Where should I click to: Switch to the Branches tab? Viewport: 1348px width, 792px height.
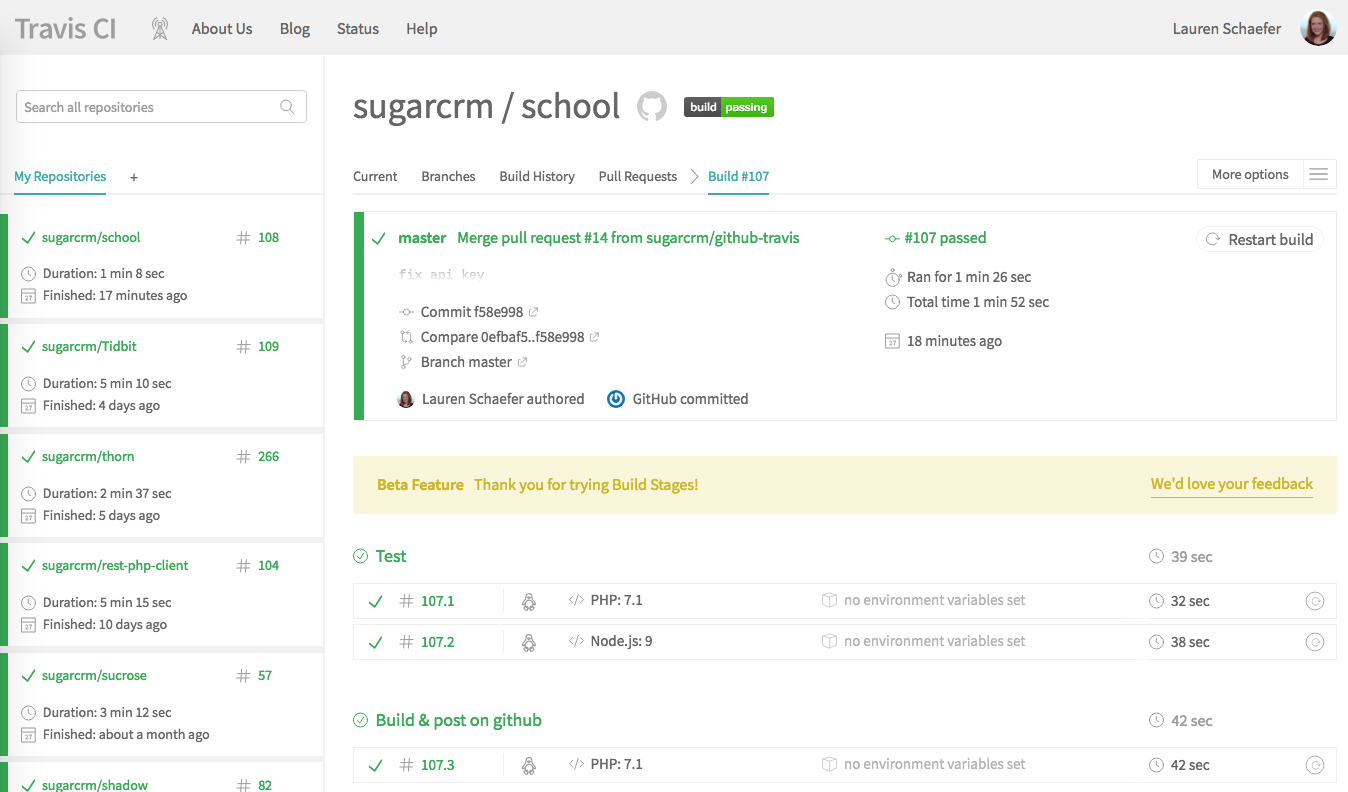[x=448, y=176]
